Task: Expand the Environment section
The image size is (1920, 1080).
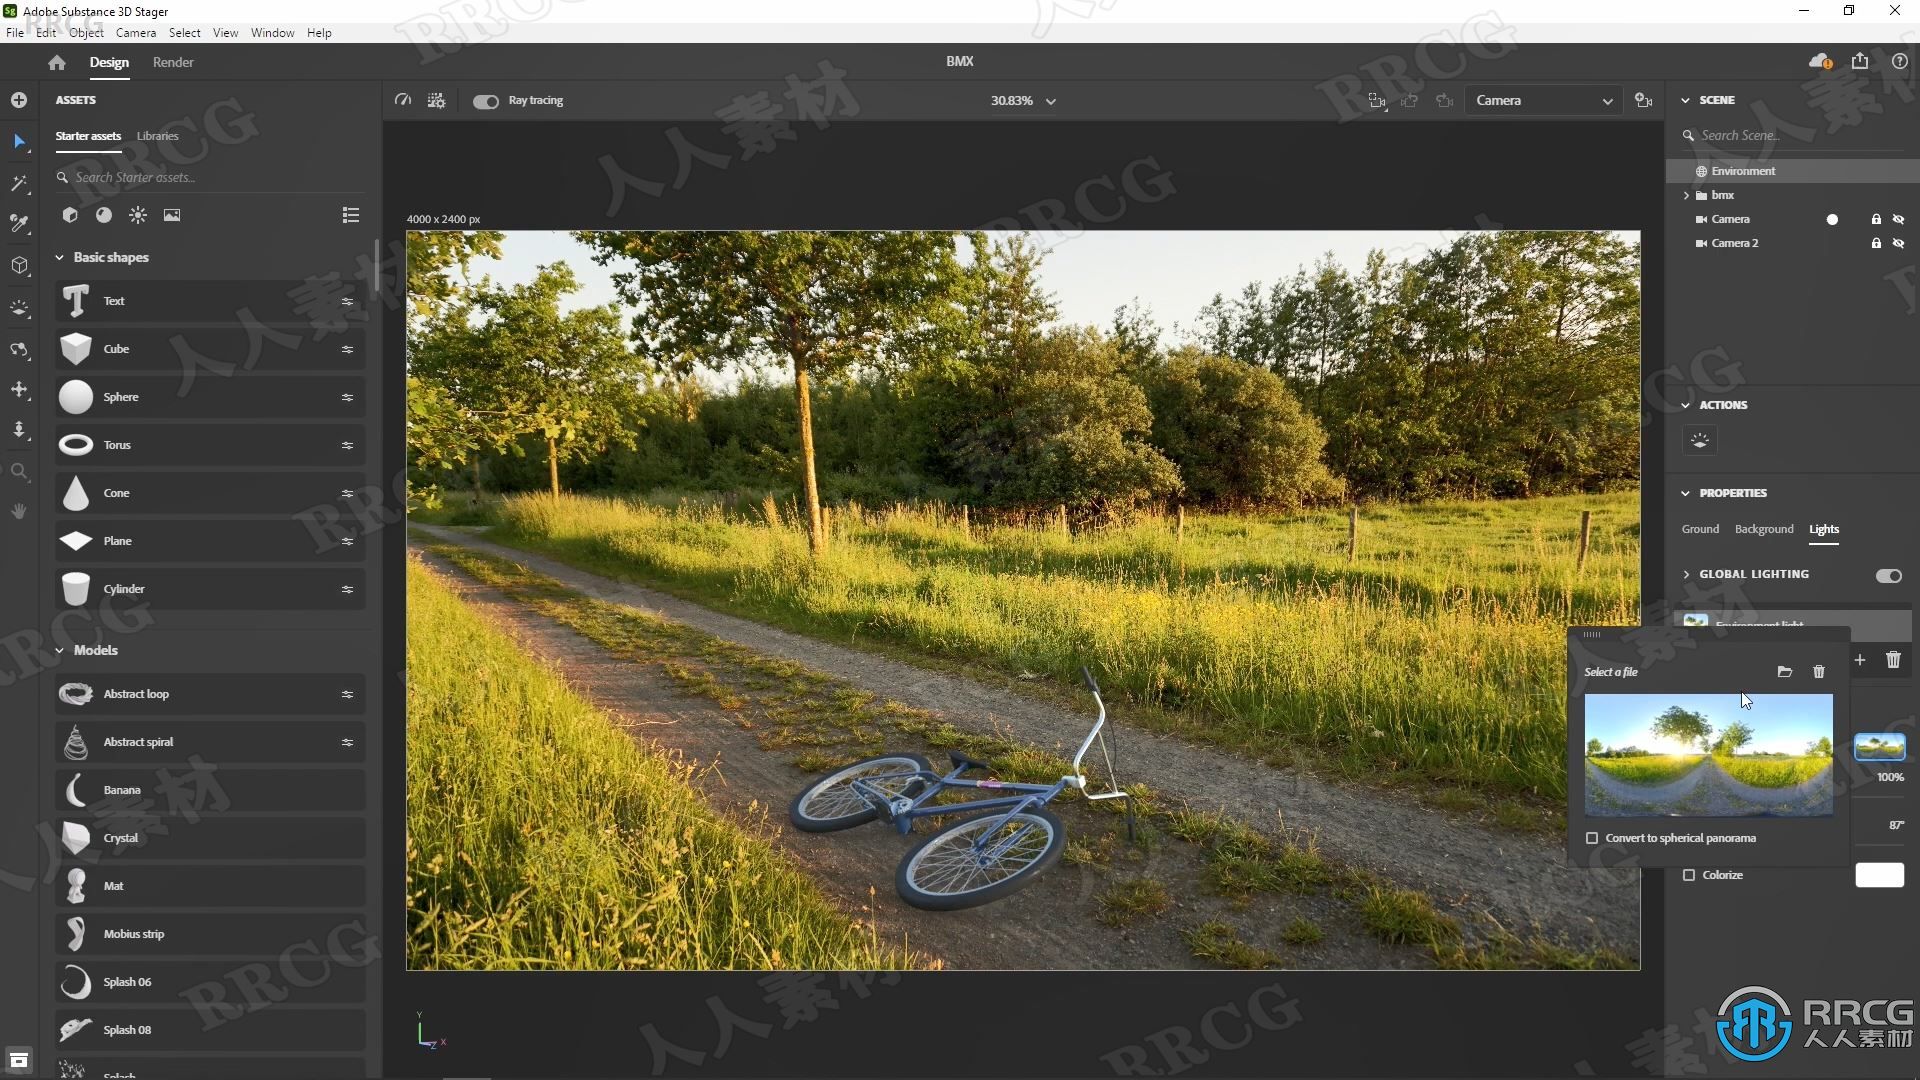Action: tap(1743, 170)
